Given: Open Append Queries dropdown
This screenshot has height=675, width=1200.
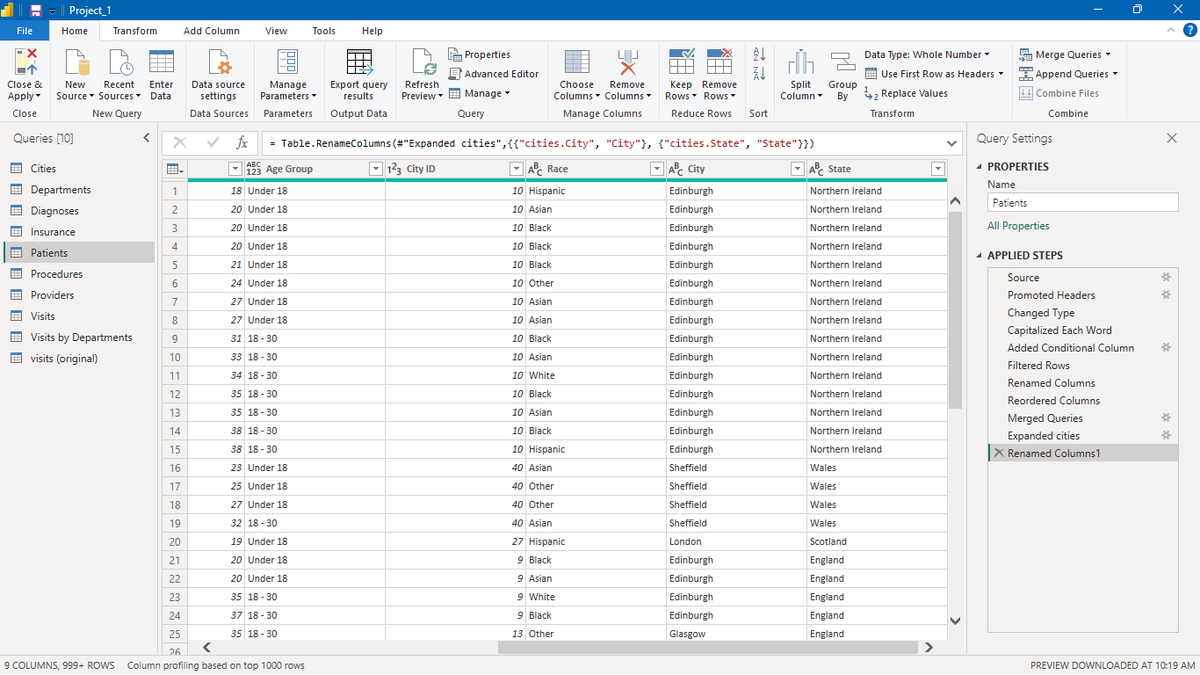Looking at the screenshot, I should [x=1068, y=74].
